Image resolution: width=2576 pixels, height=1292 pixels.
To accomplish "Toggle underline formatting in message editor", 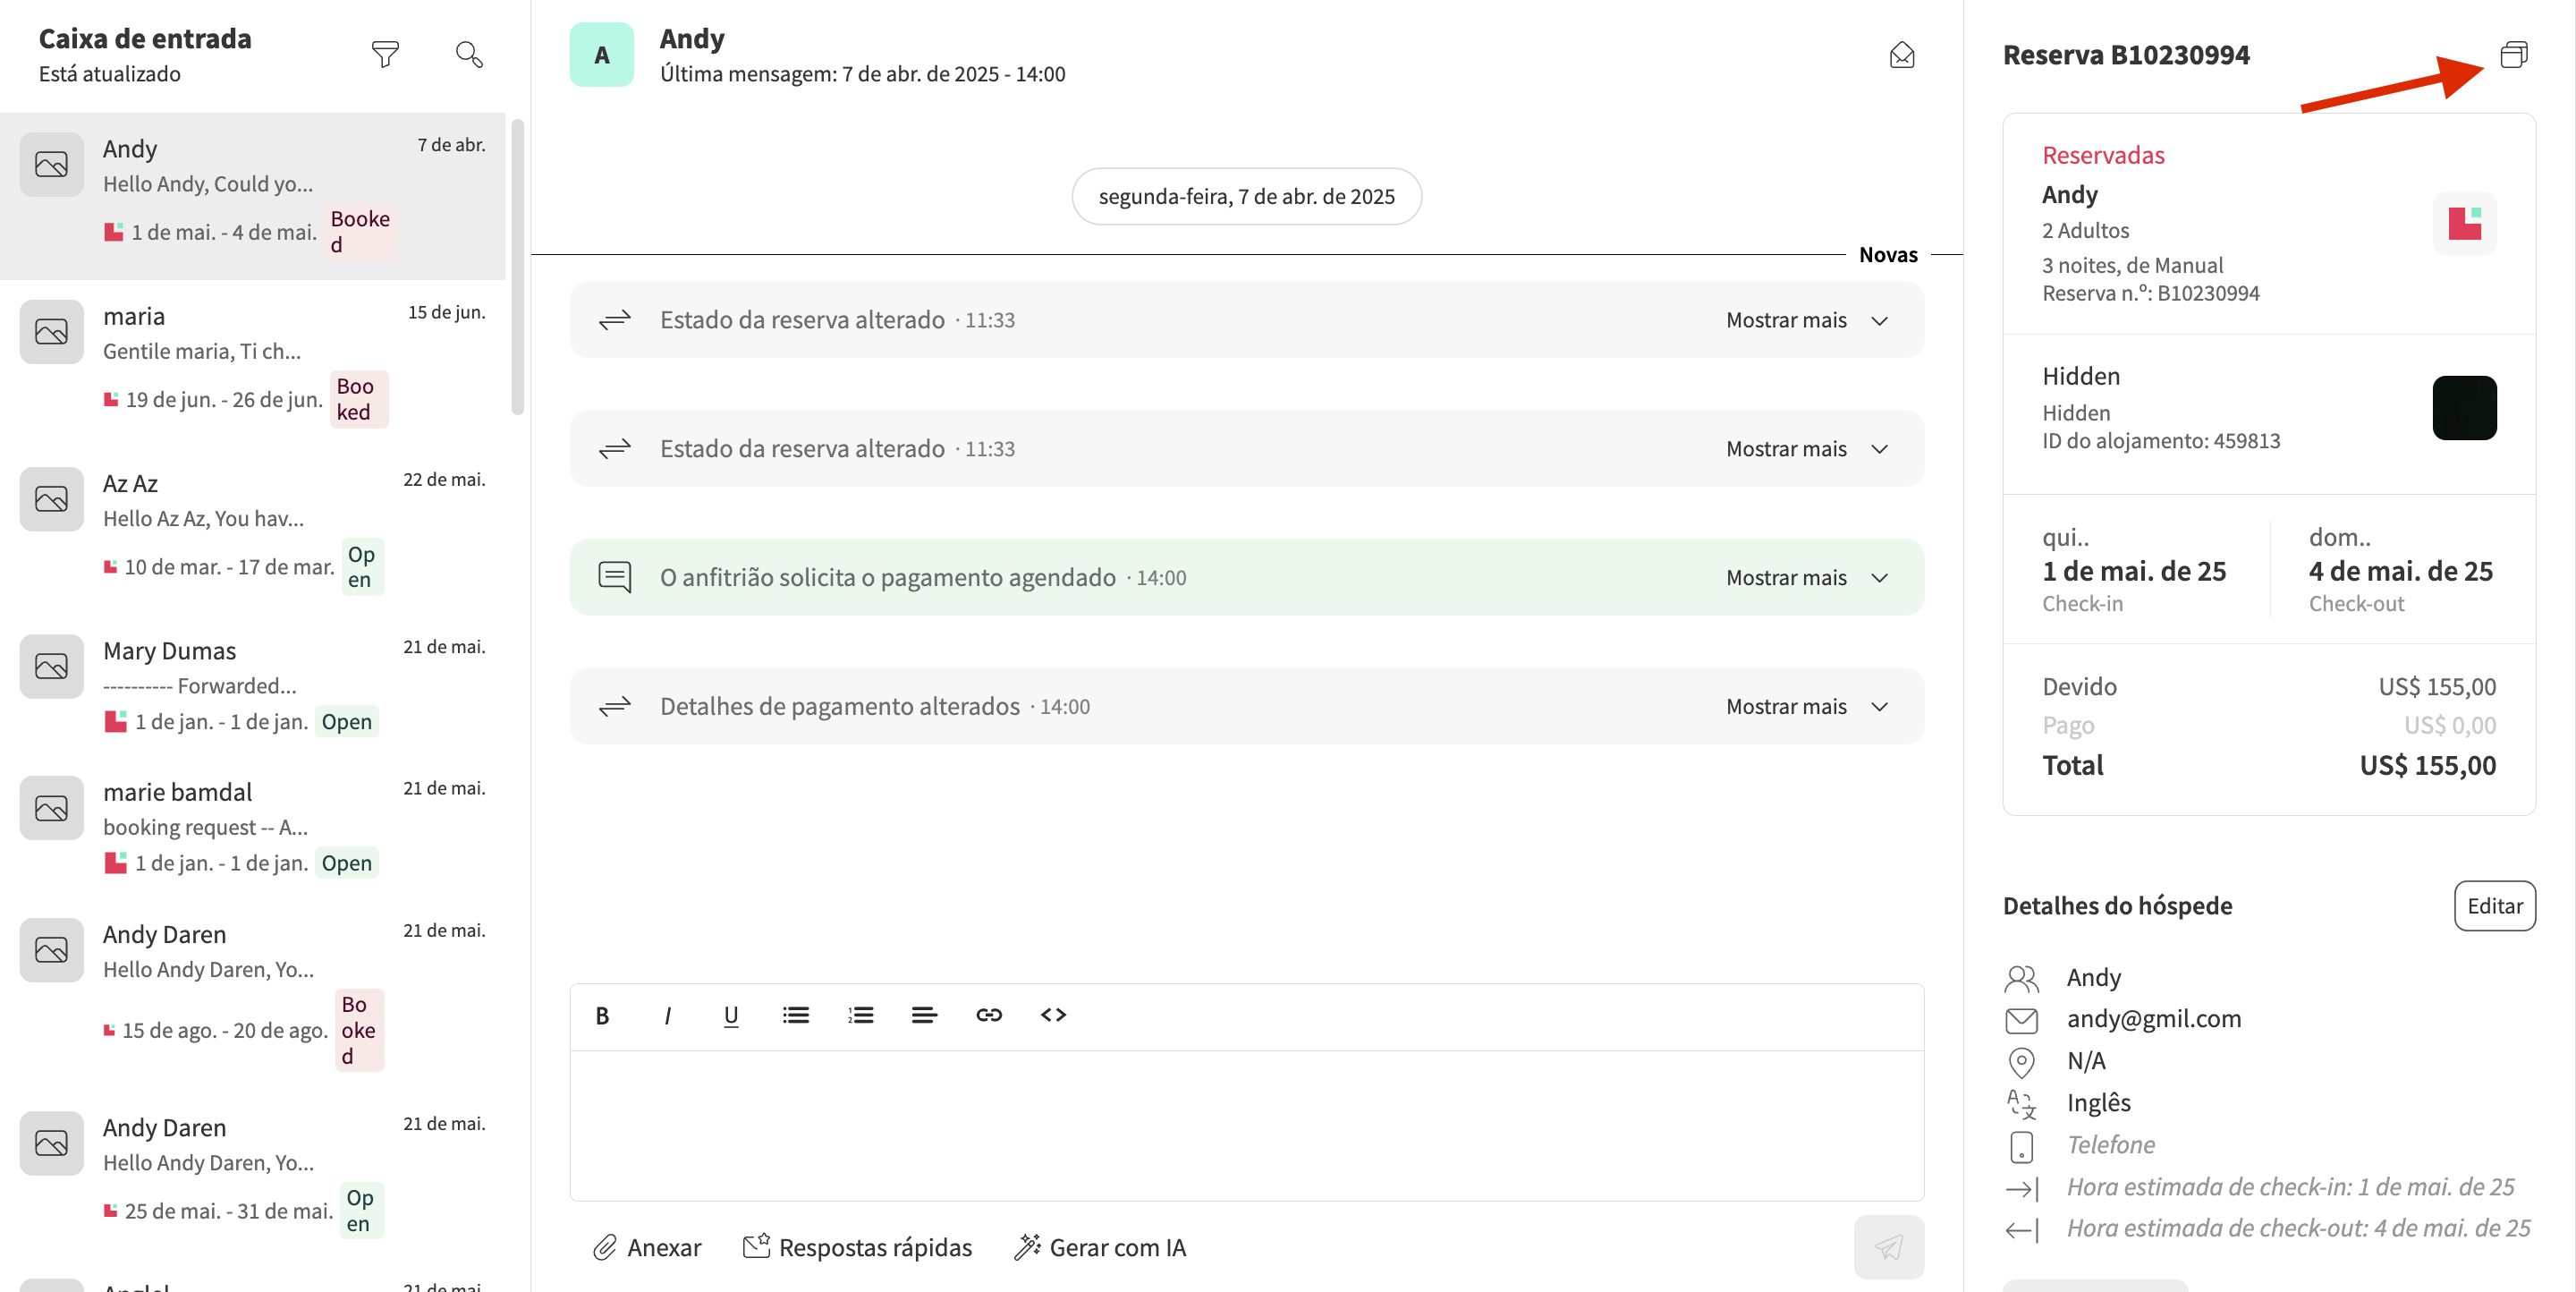I will tap(731, 1015).
